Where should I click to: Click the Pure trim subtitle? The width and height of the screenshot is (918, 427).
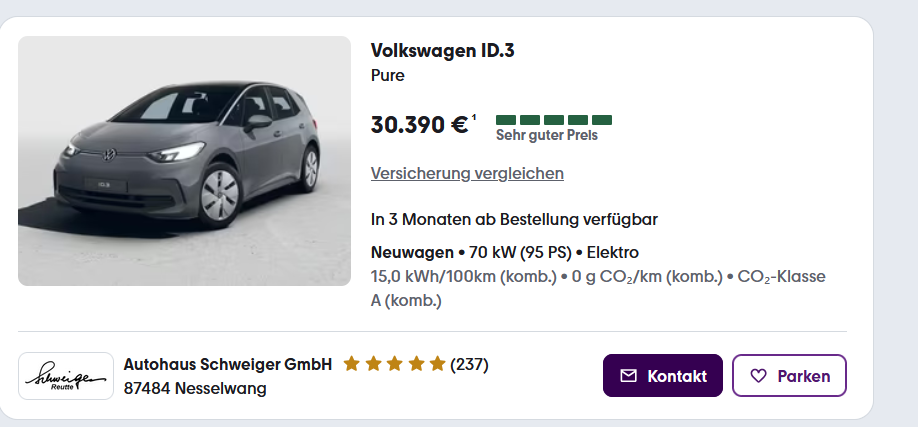click(387, 75)
